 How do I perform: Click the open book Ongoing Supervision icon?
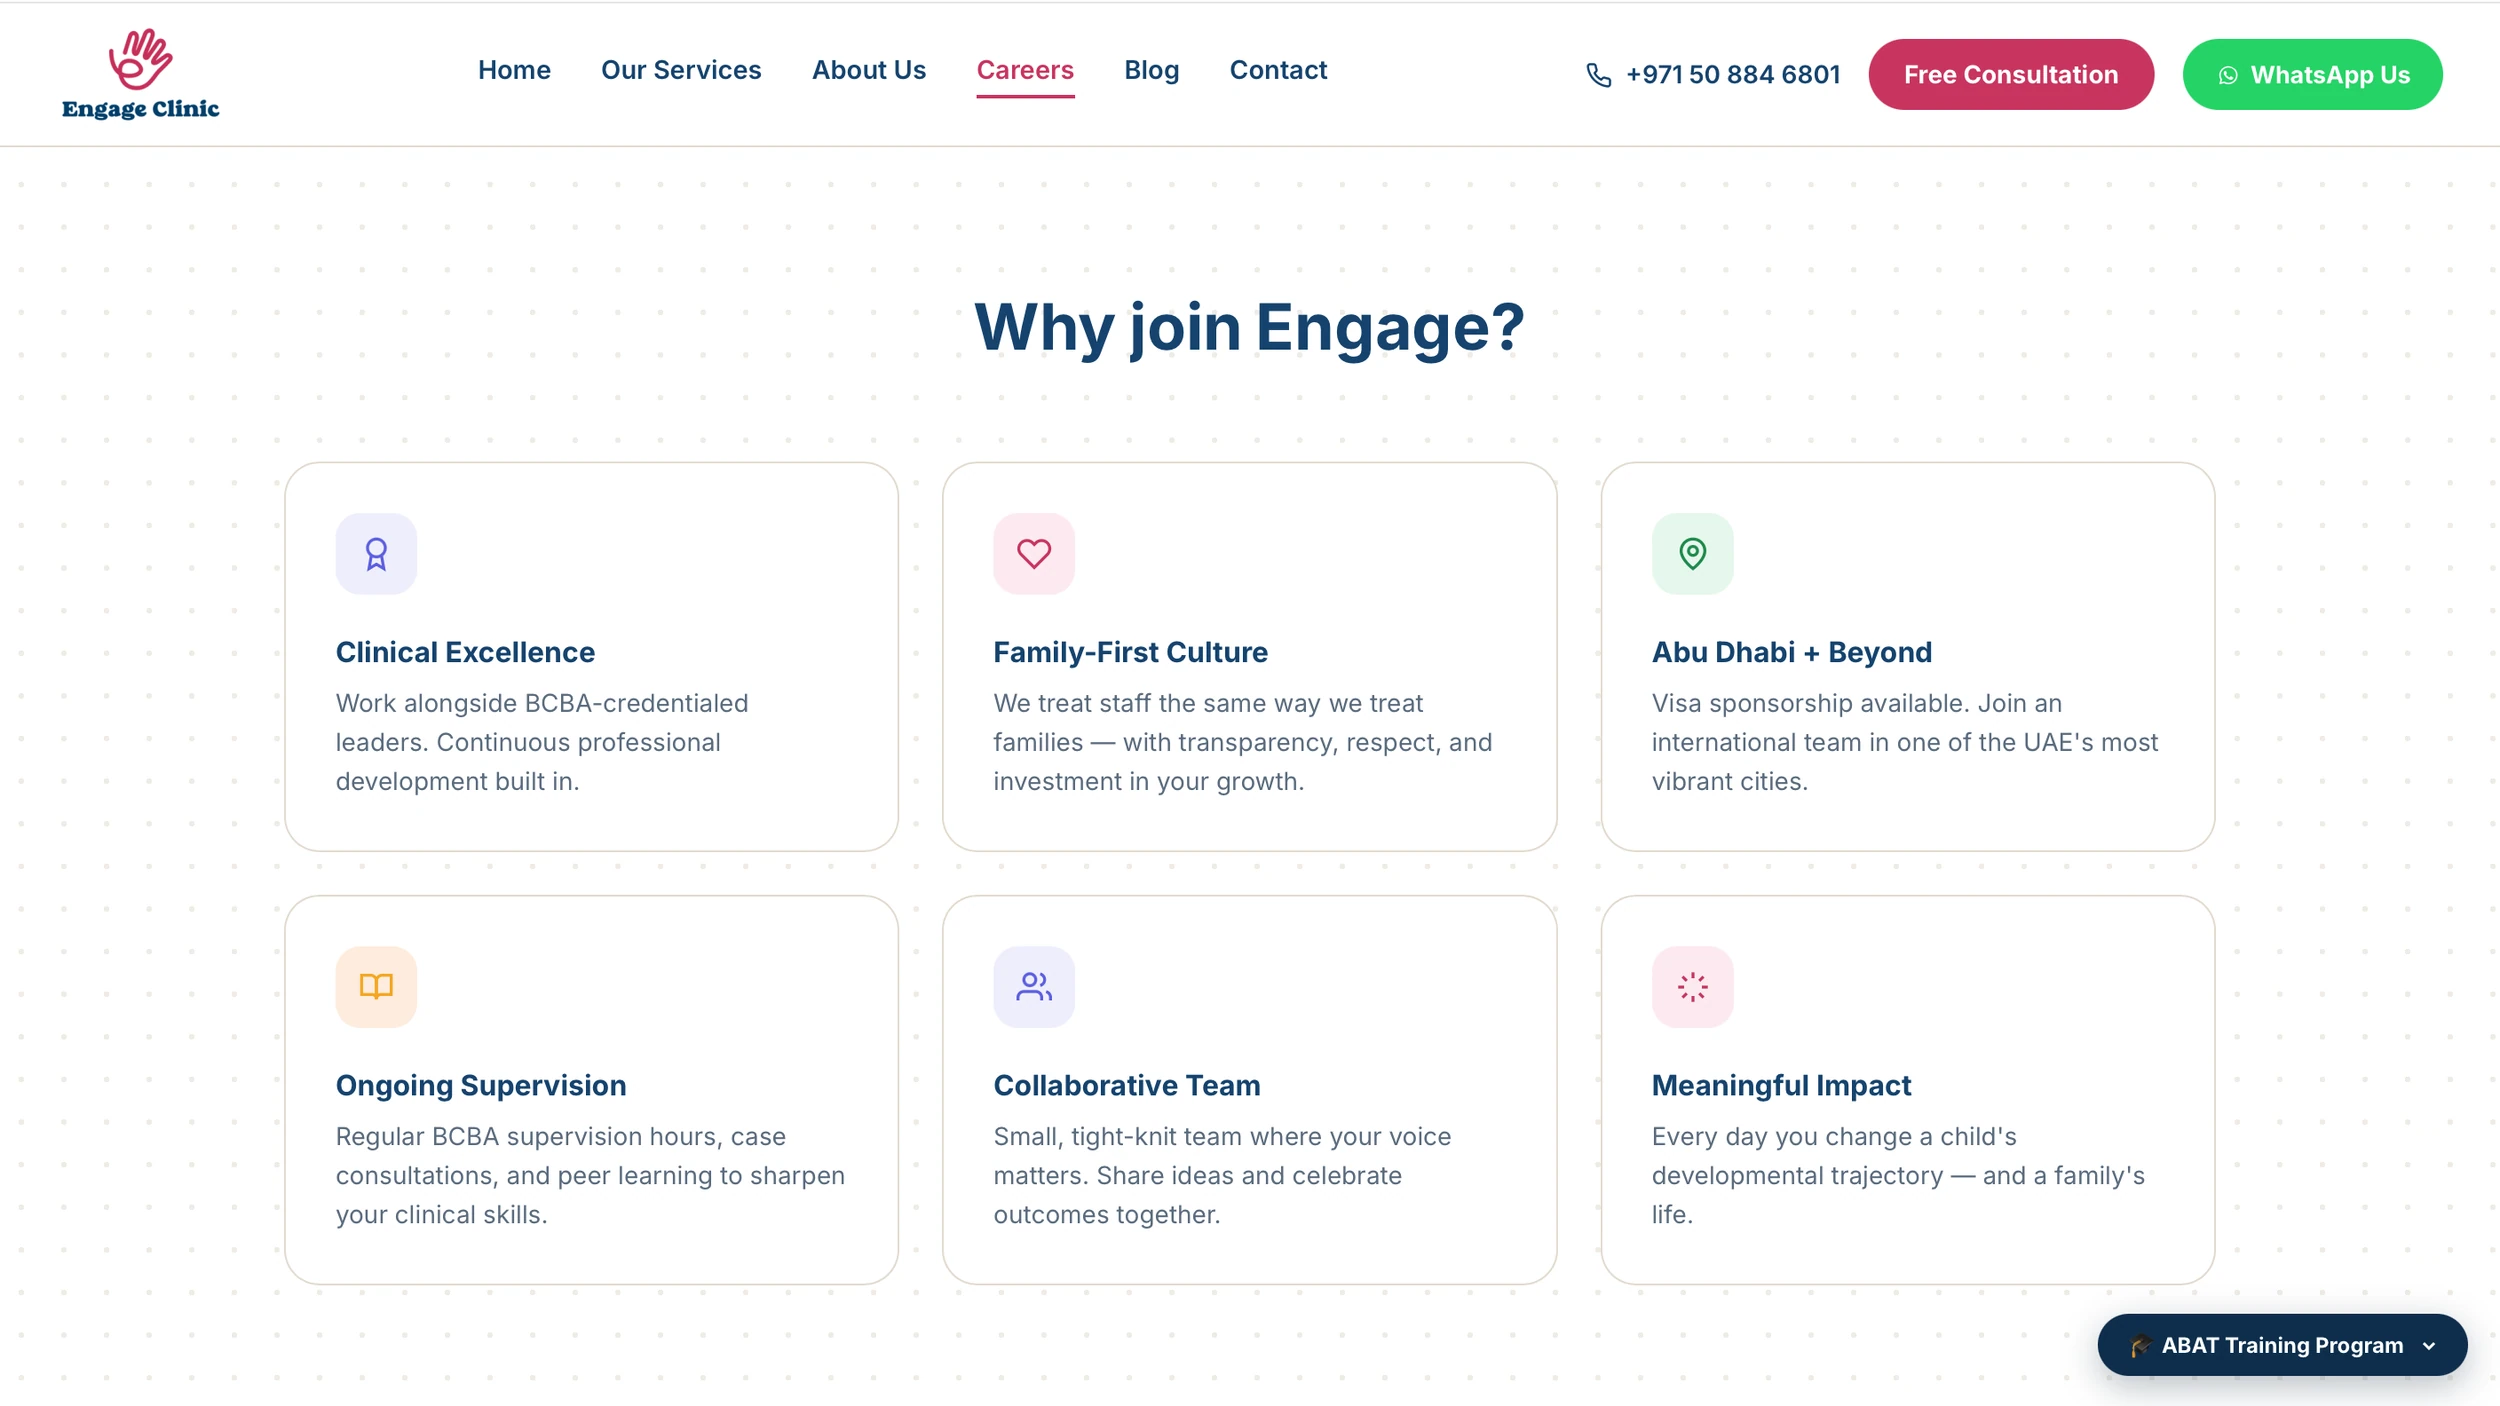(x=376, y=987)
